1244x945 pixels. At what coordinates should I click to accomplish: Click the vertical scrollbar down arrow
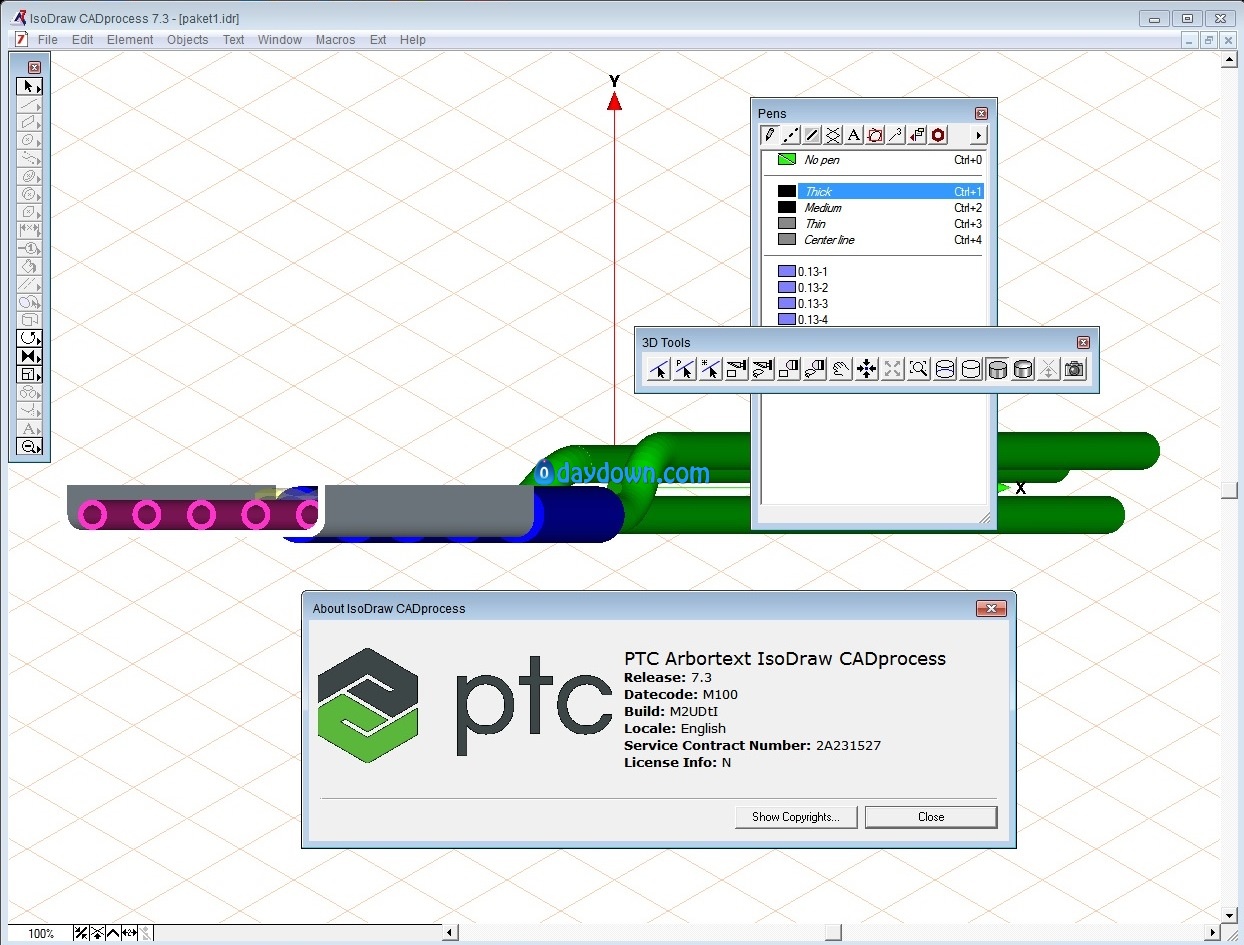1230,914
